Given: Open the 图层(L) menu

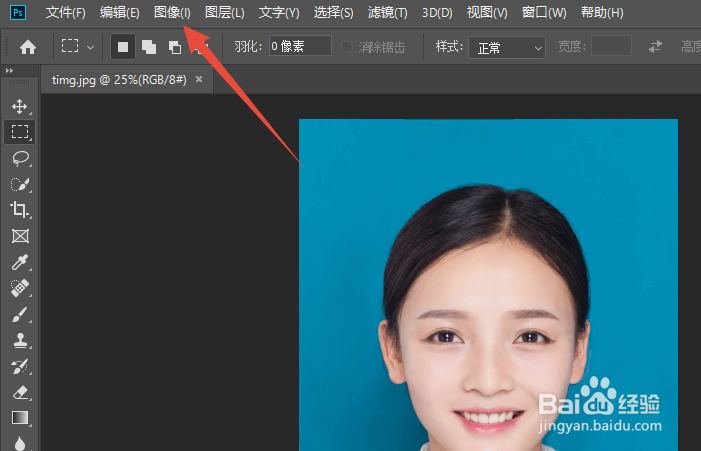Looking at the screenshot, I should (x=224, y=13).
